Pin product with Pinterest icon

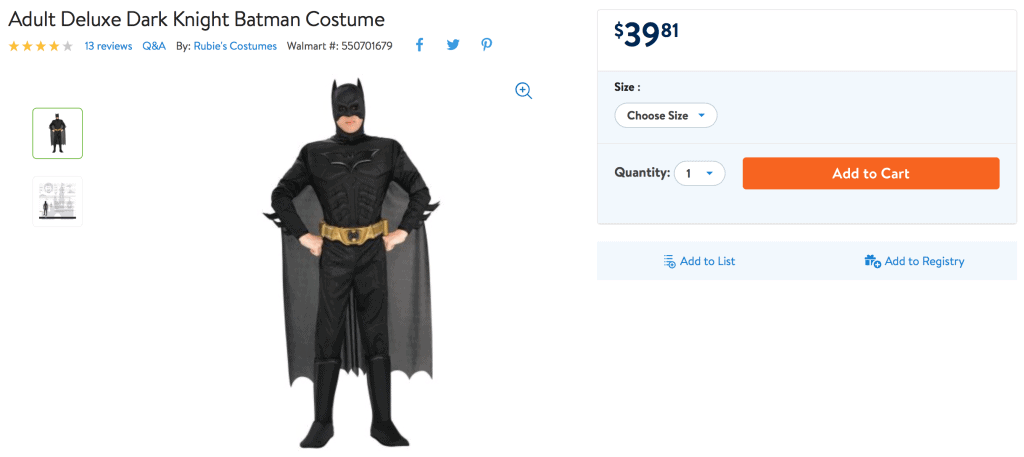pyautogui.click(x=486, y=45)
